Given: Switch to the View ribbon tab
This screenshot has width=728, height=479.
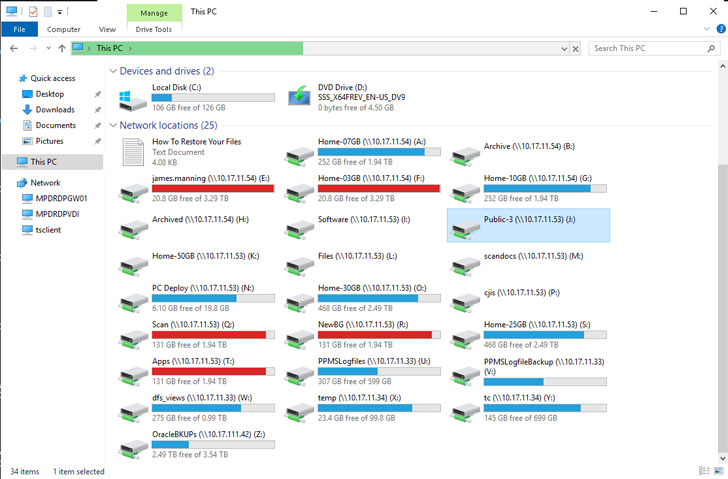Looking at the screenshot, I should 106,30.
